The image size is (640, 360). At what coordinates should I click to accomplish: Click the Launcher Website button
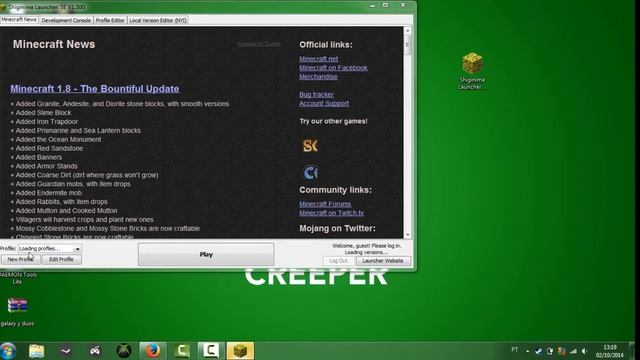pos(383,261)
